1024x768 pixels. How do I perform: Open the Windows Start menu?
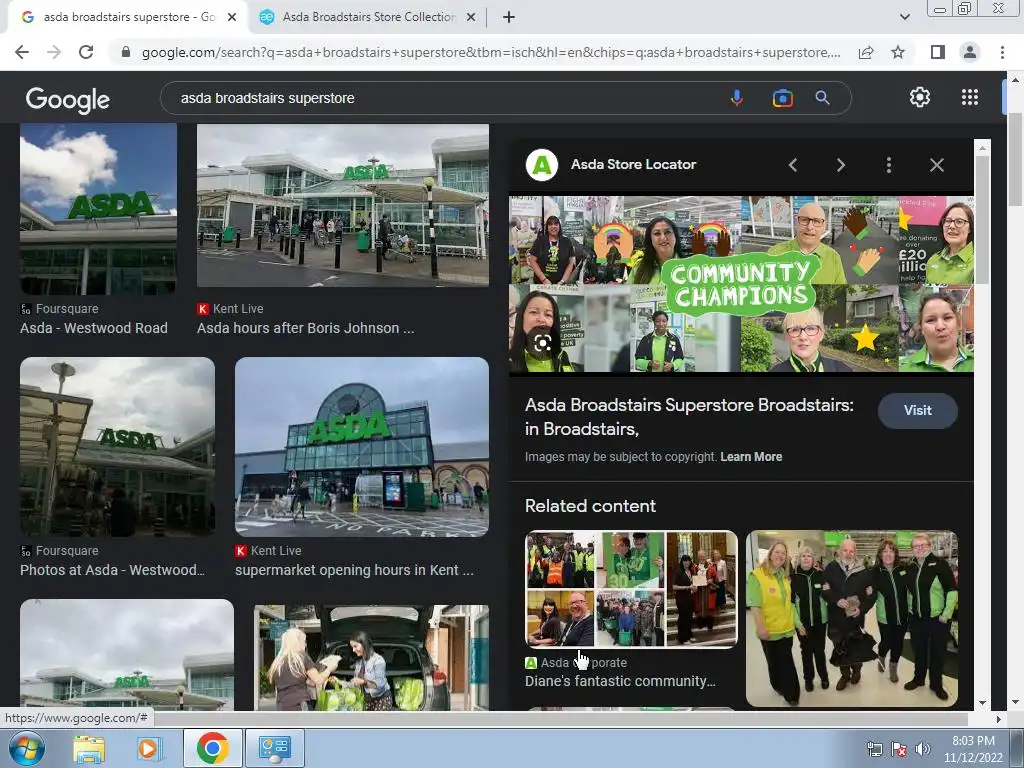tap(27, 748)
